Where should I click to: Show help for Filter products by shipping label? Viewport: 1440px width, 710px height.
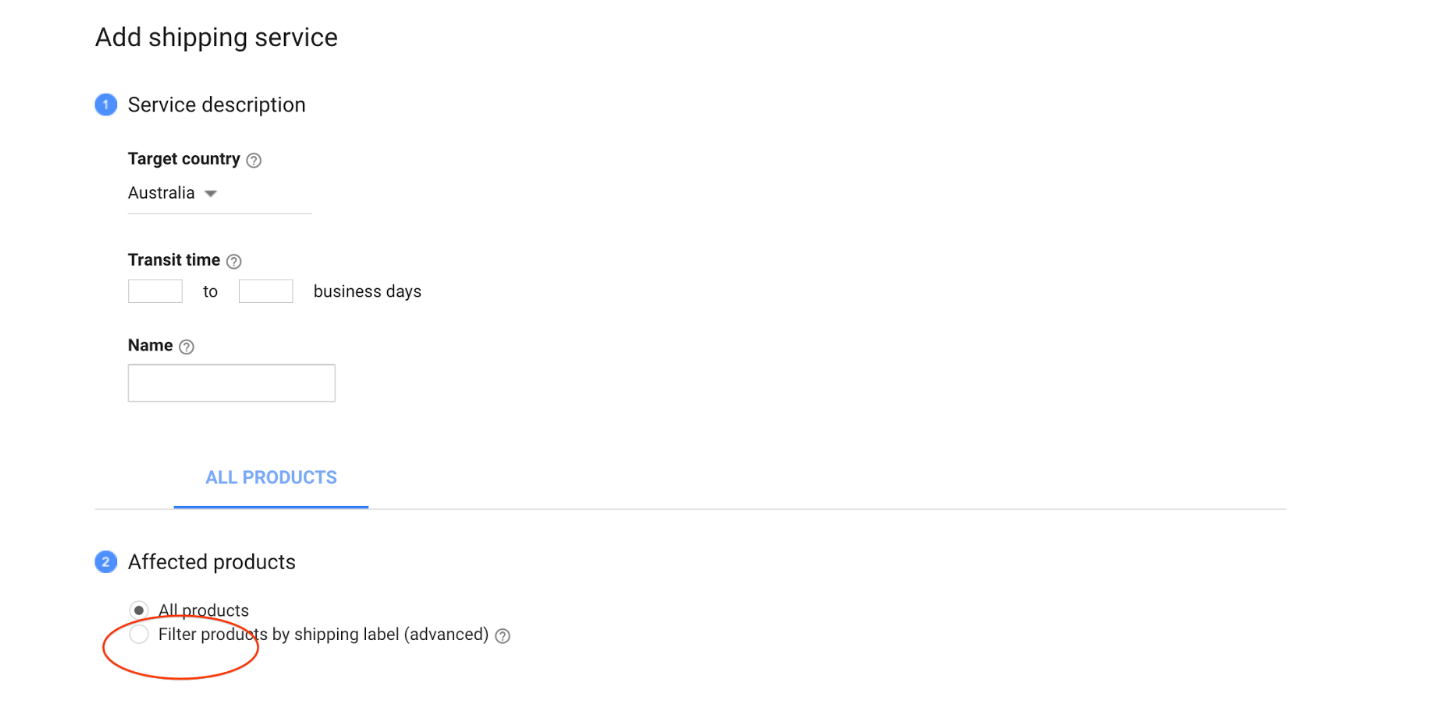[x=503, y=636]
